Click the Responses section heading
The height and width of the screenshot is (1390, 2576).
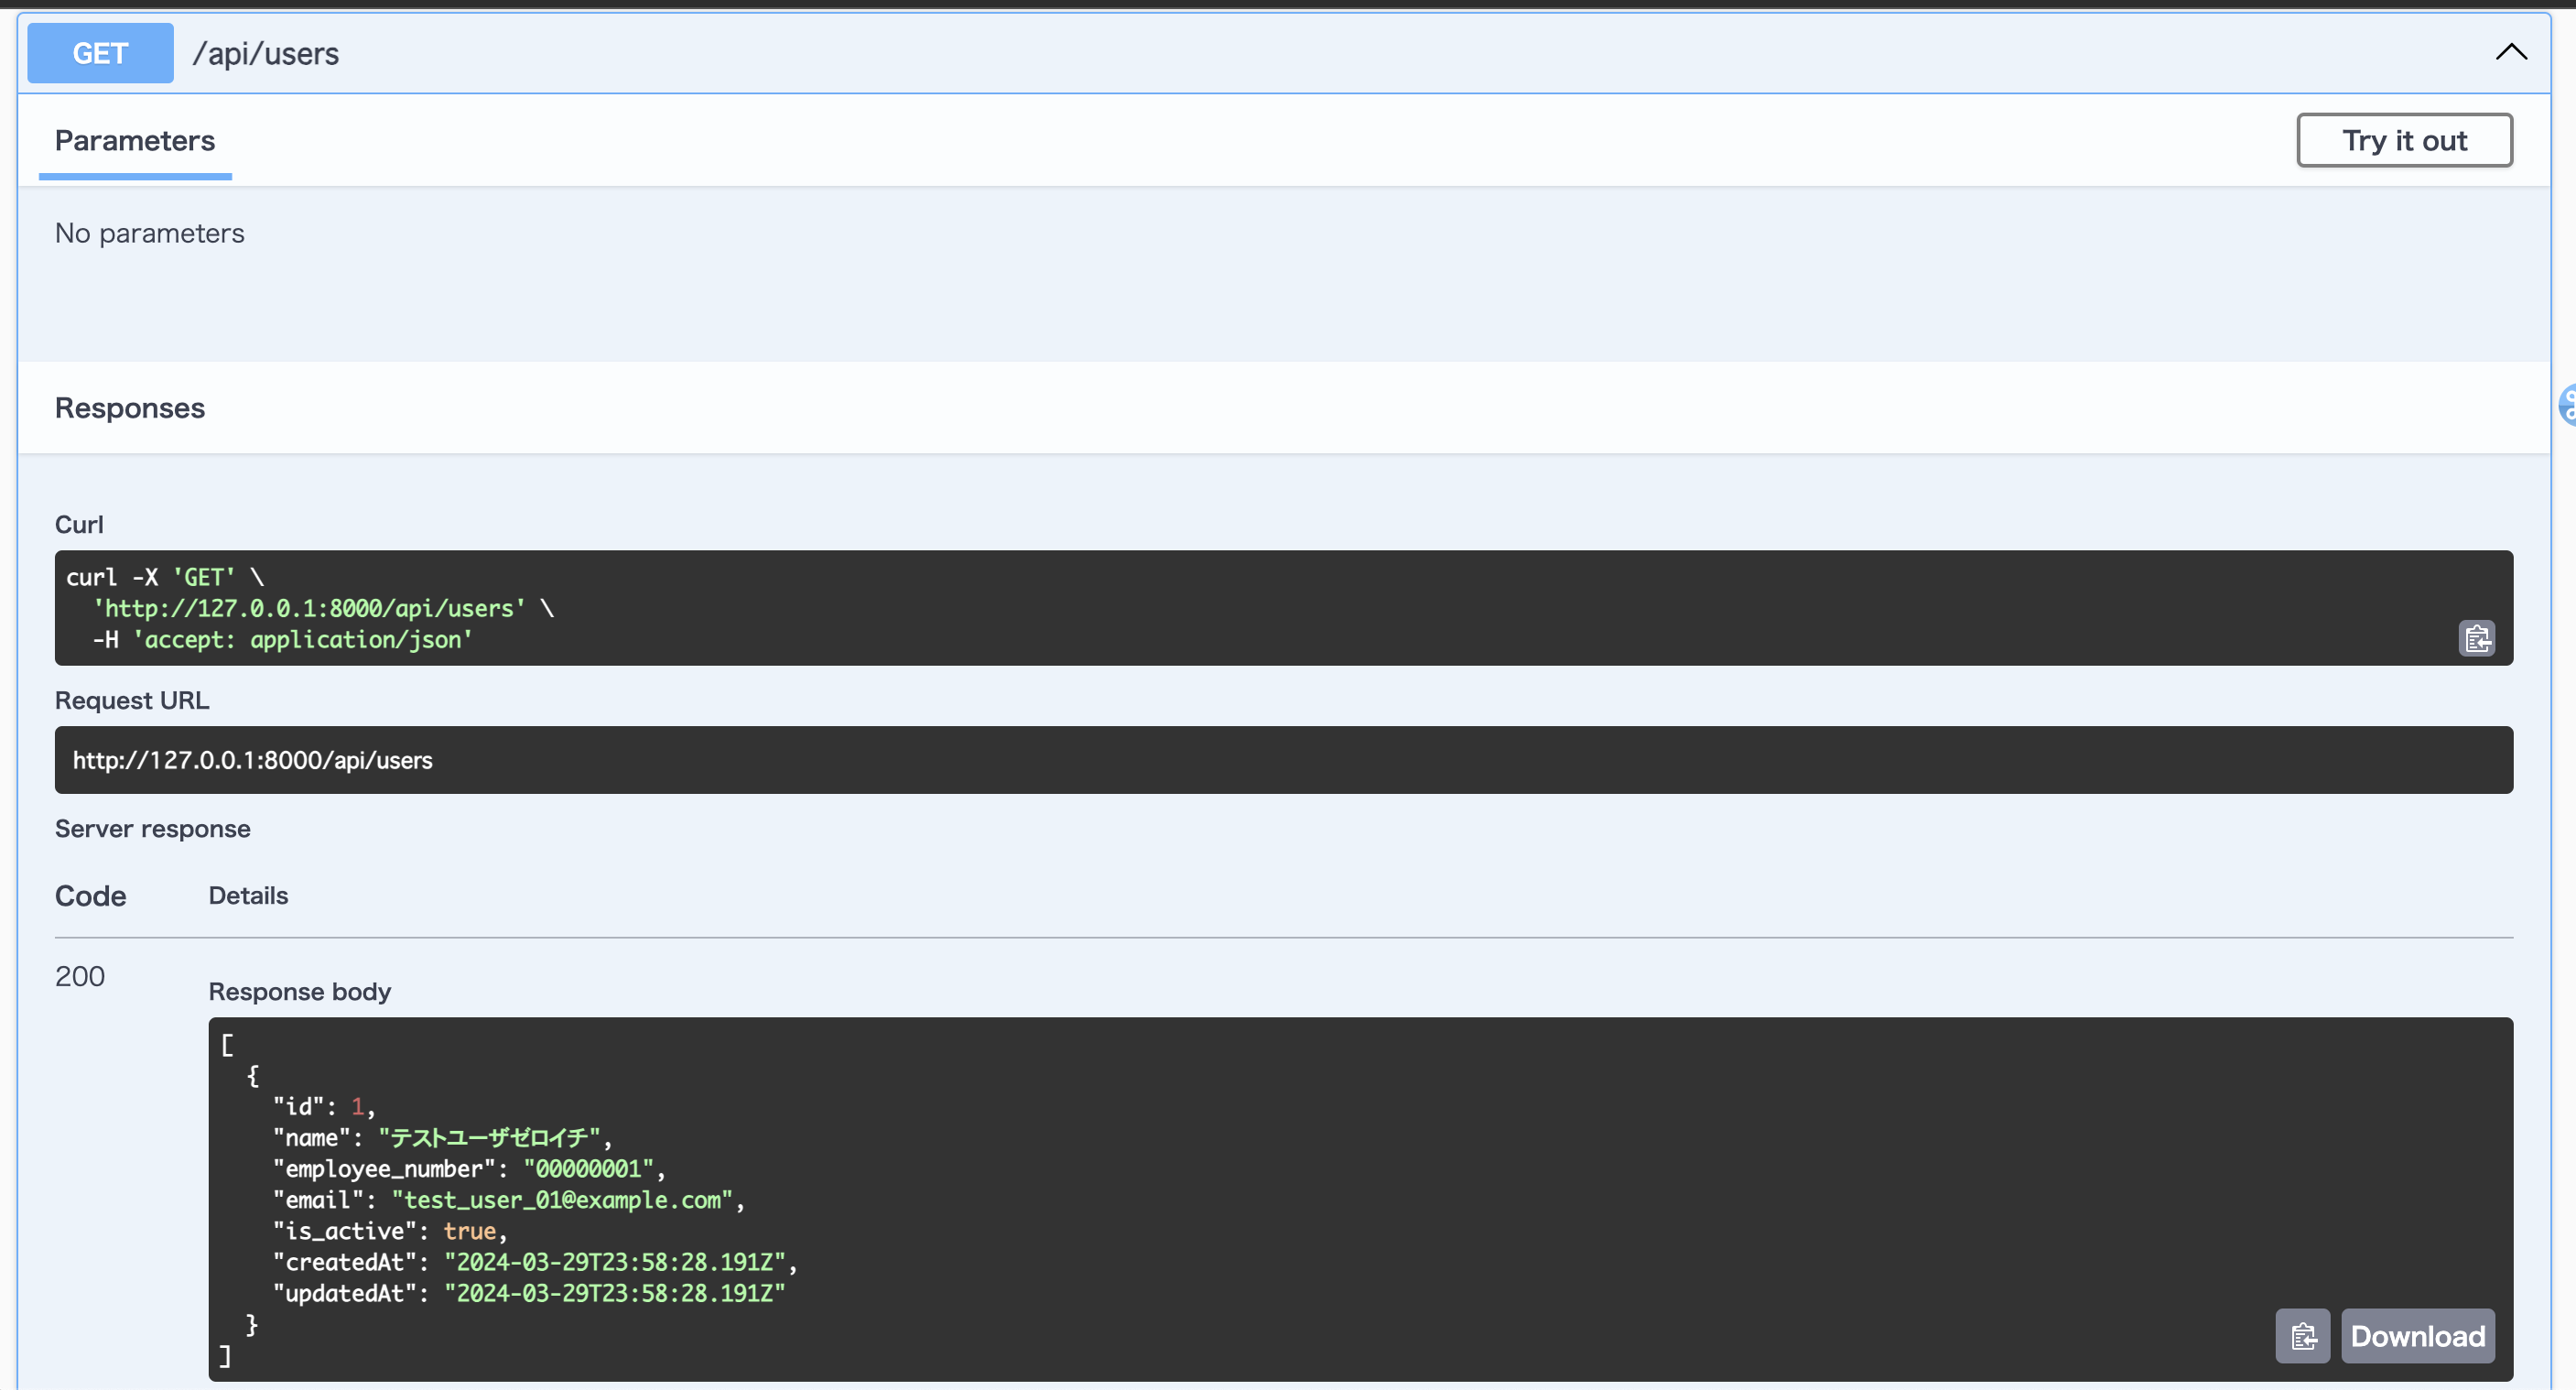[x=129, y=407]
